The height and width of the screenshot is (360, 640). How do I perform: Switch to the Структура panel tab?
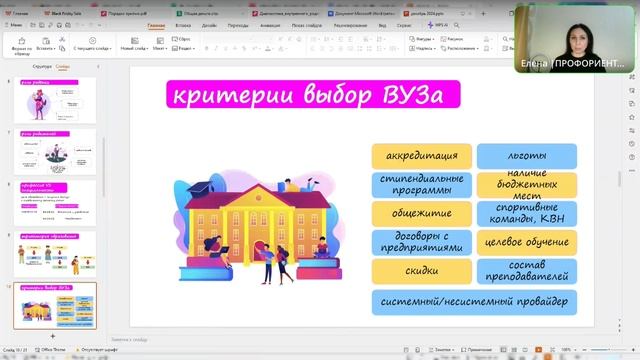tap(42, 66)
